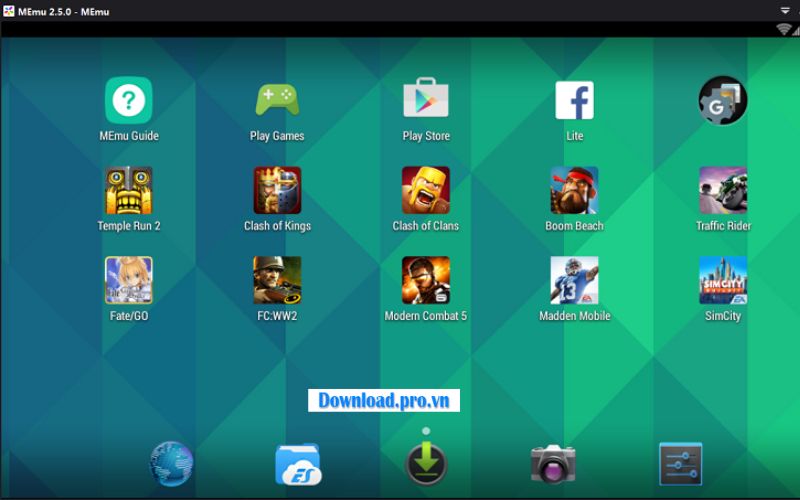Screen dimensions: 800x500
Task: Open the Downloads app in dock
Action: tap(426, 463)
